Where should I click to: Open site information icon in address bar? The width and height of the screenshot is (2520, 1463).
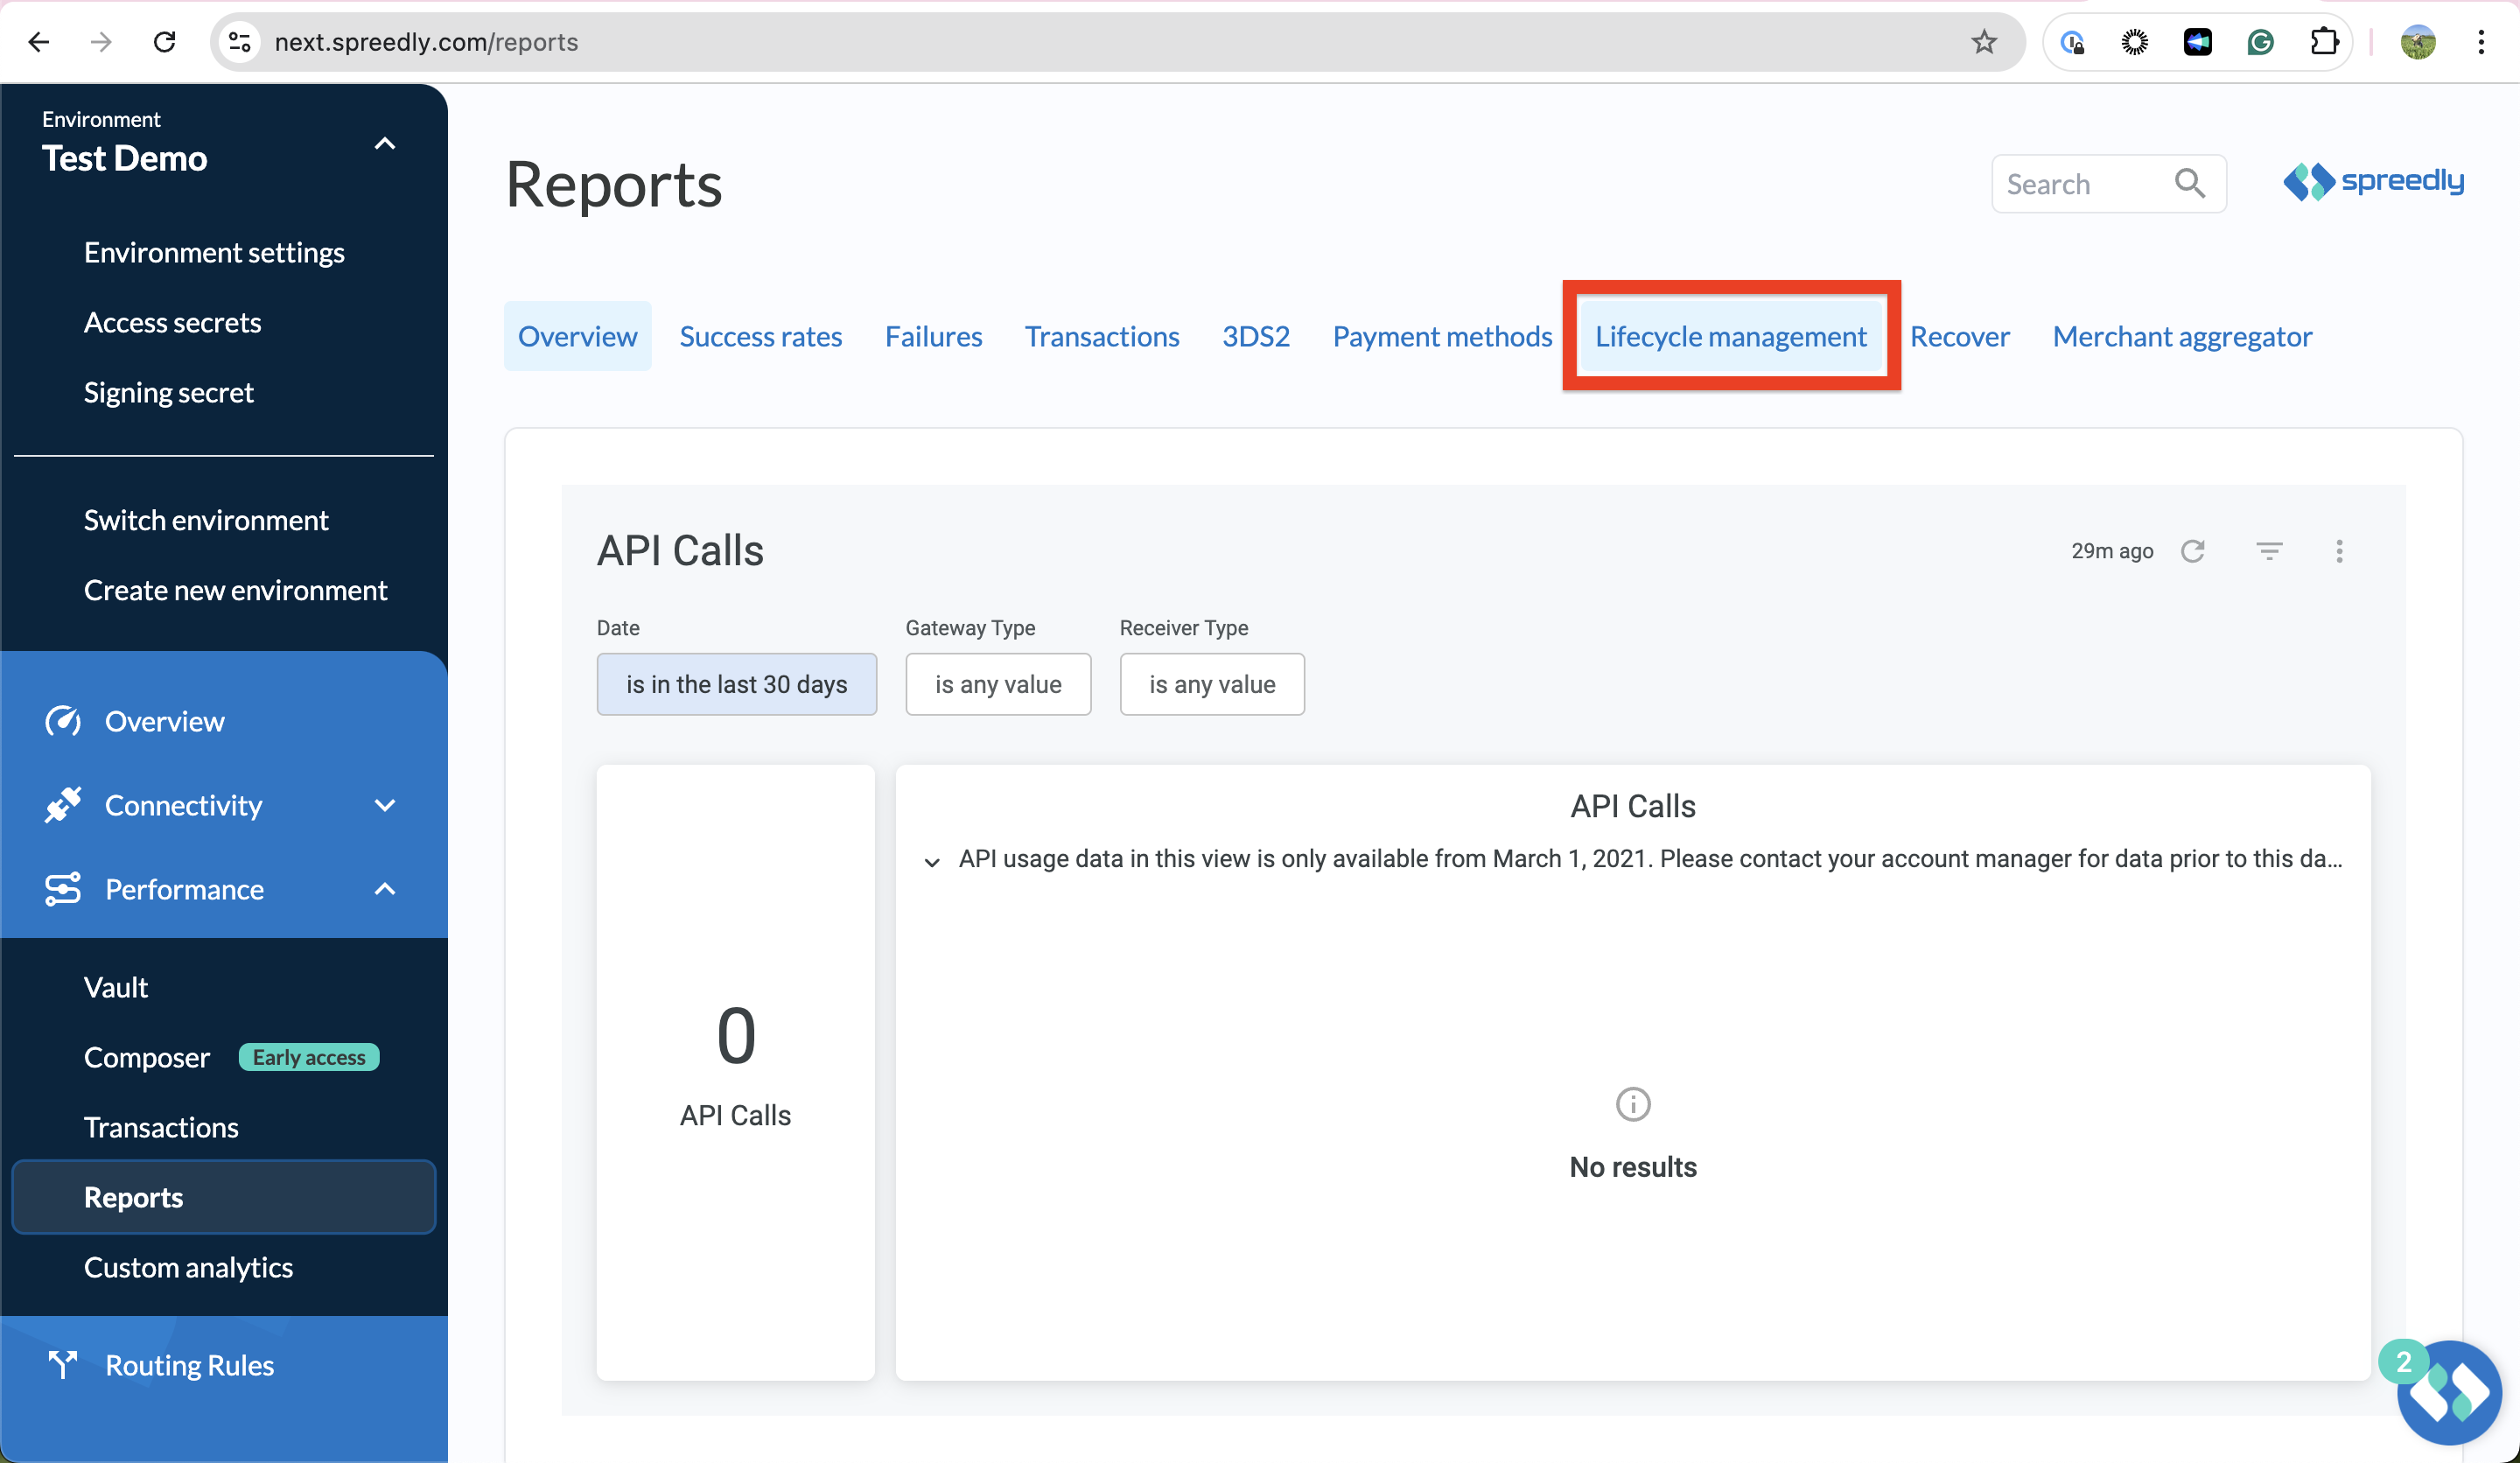pyautogui.click(x=240, y=42)
